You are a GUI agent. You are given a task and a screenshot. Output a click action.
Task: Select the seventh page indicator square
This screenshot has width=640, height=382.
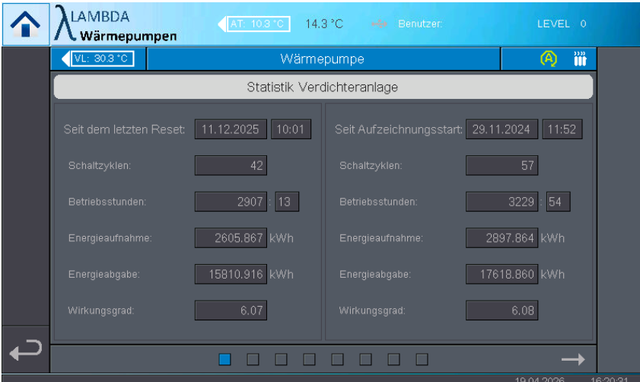pyautogui.click(x=393, y=359)
